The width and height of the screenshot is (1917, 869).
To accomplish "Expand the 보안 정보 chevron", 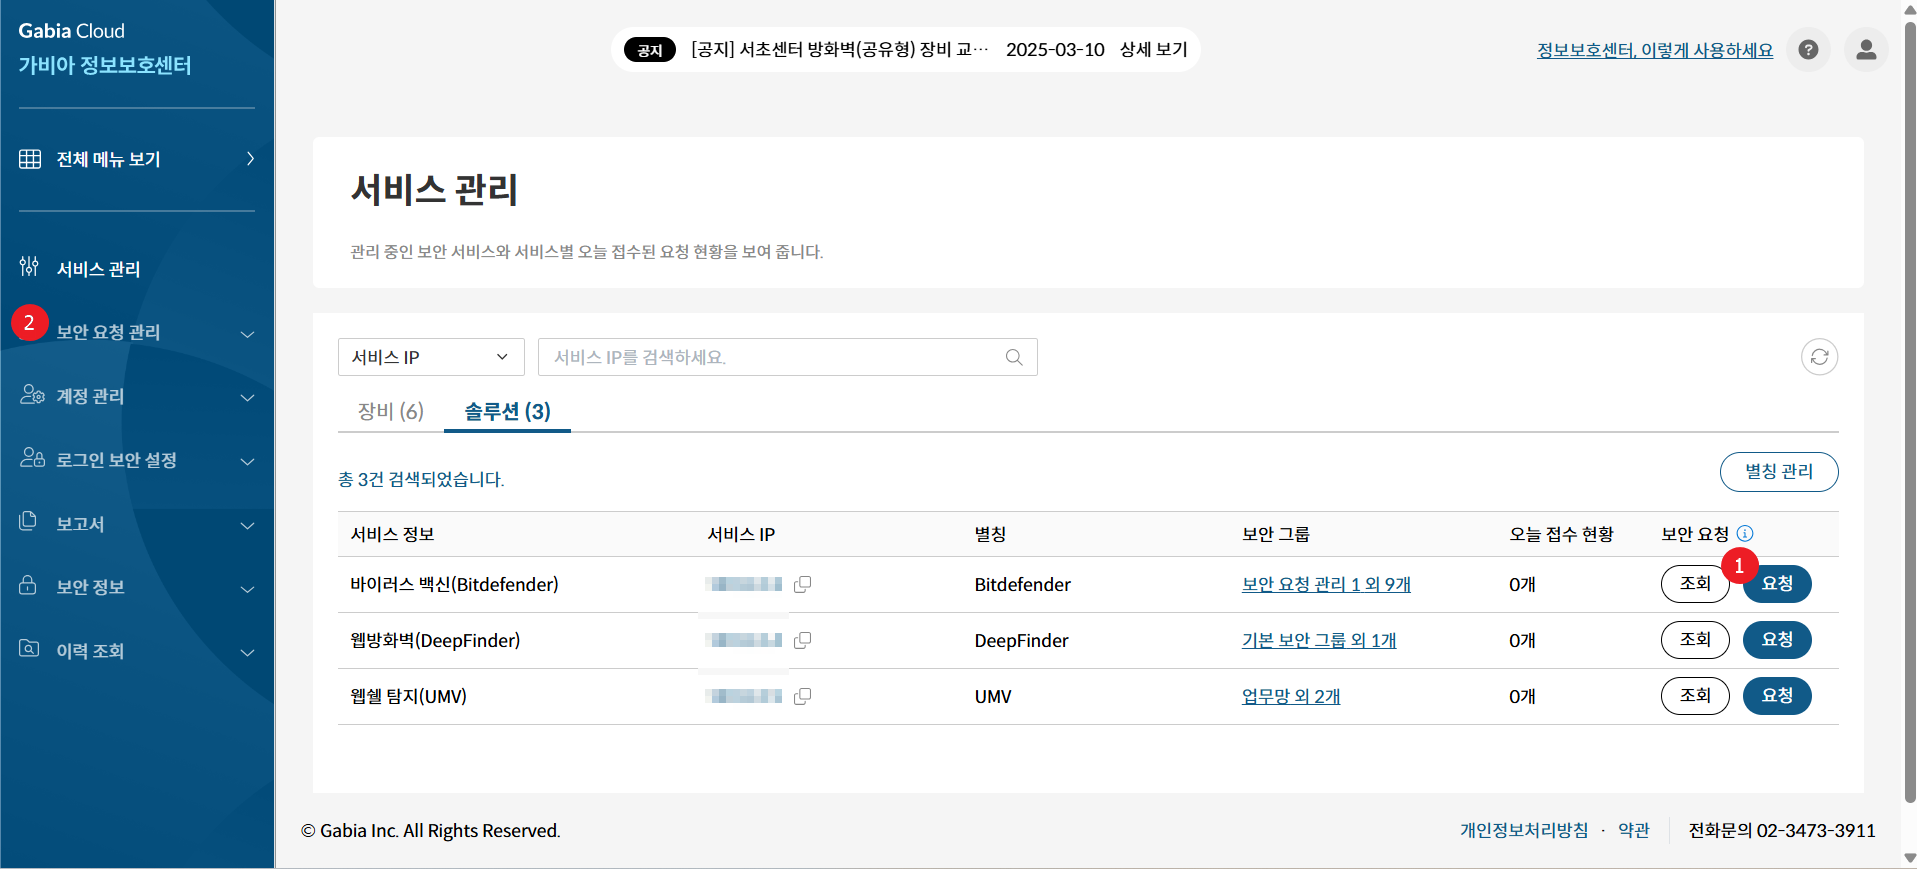I will [247, 590].
